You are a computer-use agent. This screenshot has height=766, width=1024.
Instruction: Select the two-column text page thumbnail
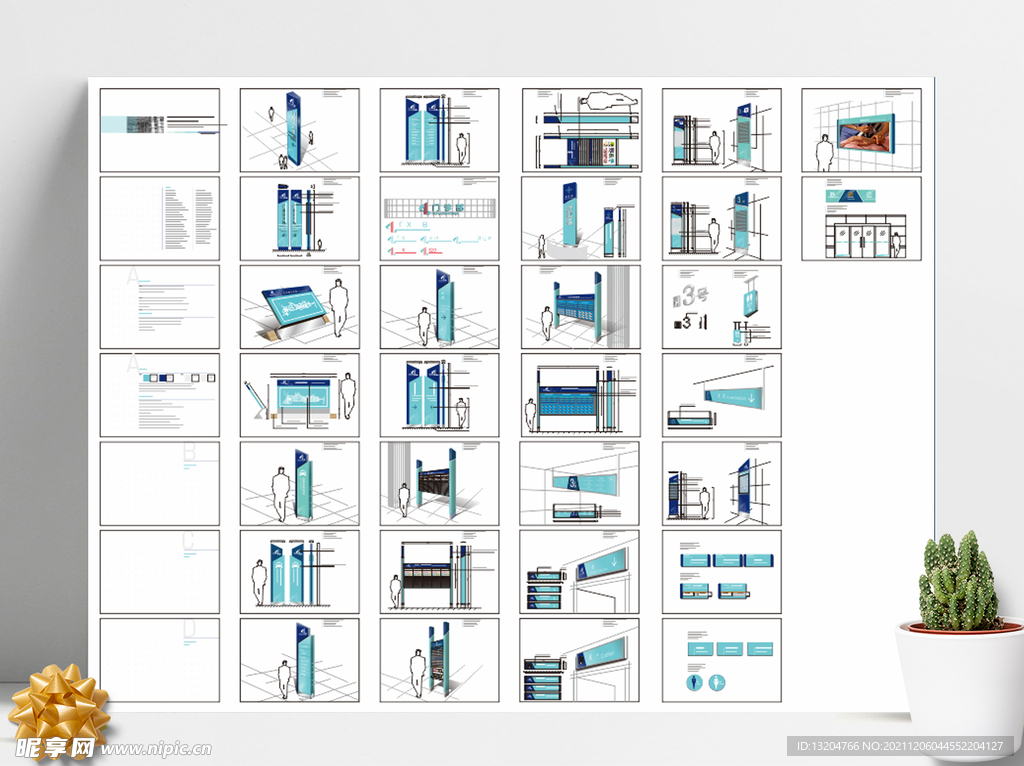pyautogui.click(x=159, y=218)
